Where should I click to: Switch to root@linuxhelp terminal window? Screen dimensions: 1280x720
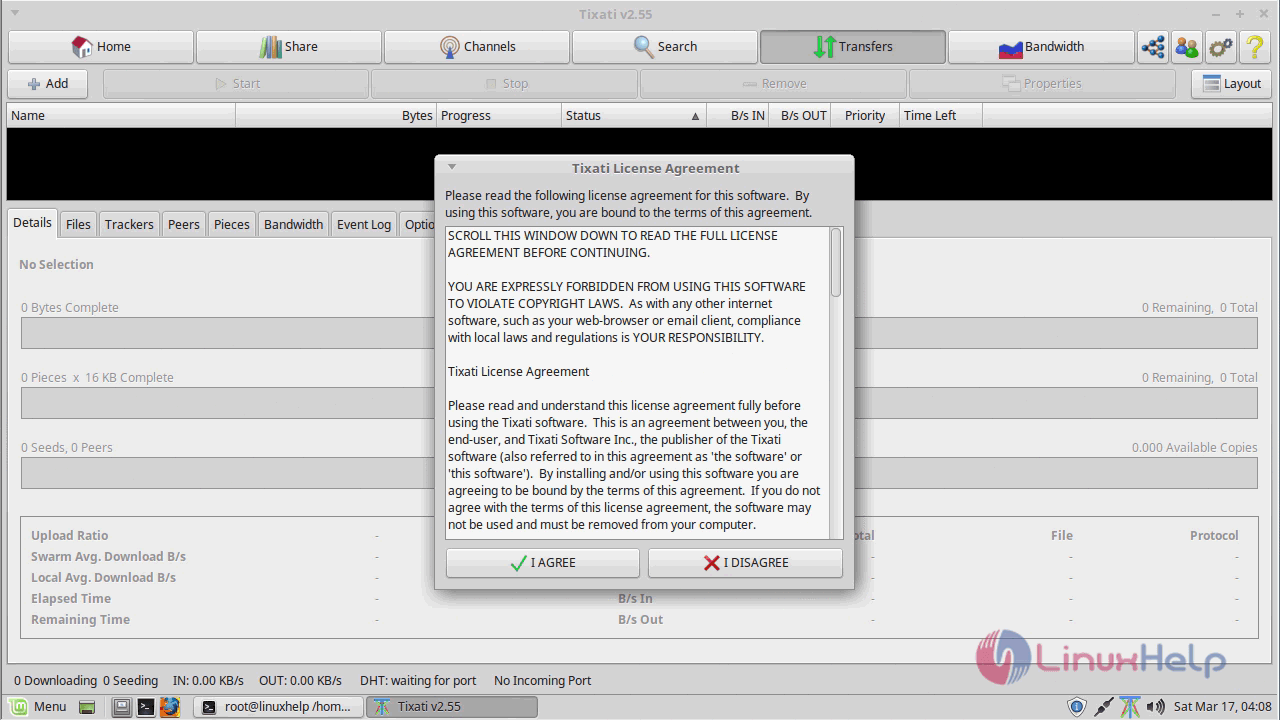click(277, 707)
